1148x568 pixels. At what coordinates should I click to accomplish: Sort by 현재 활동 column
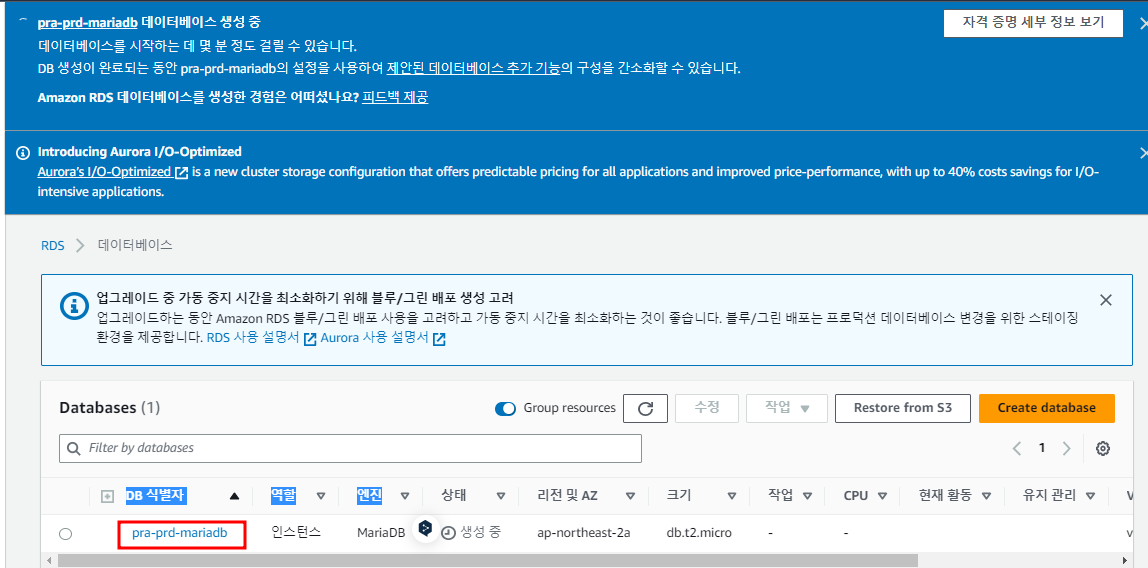(x=986, y=496)
